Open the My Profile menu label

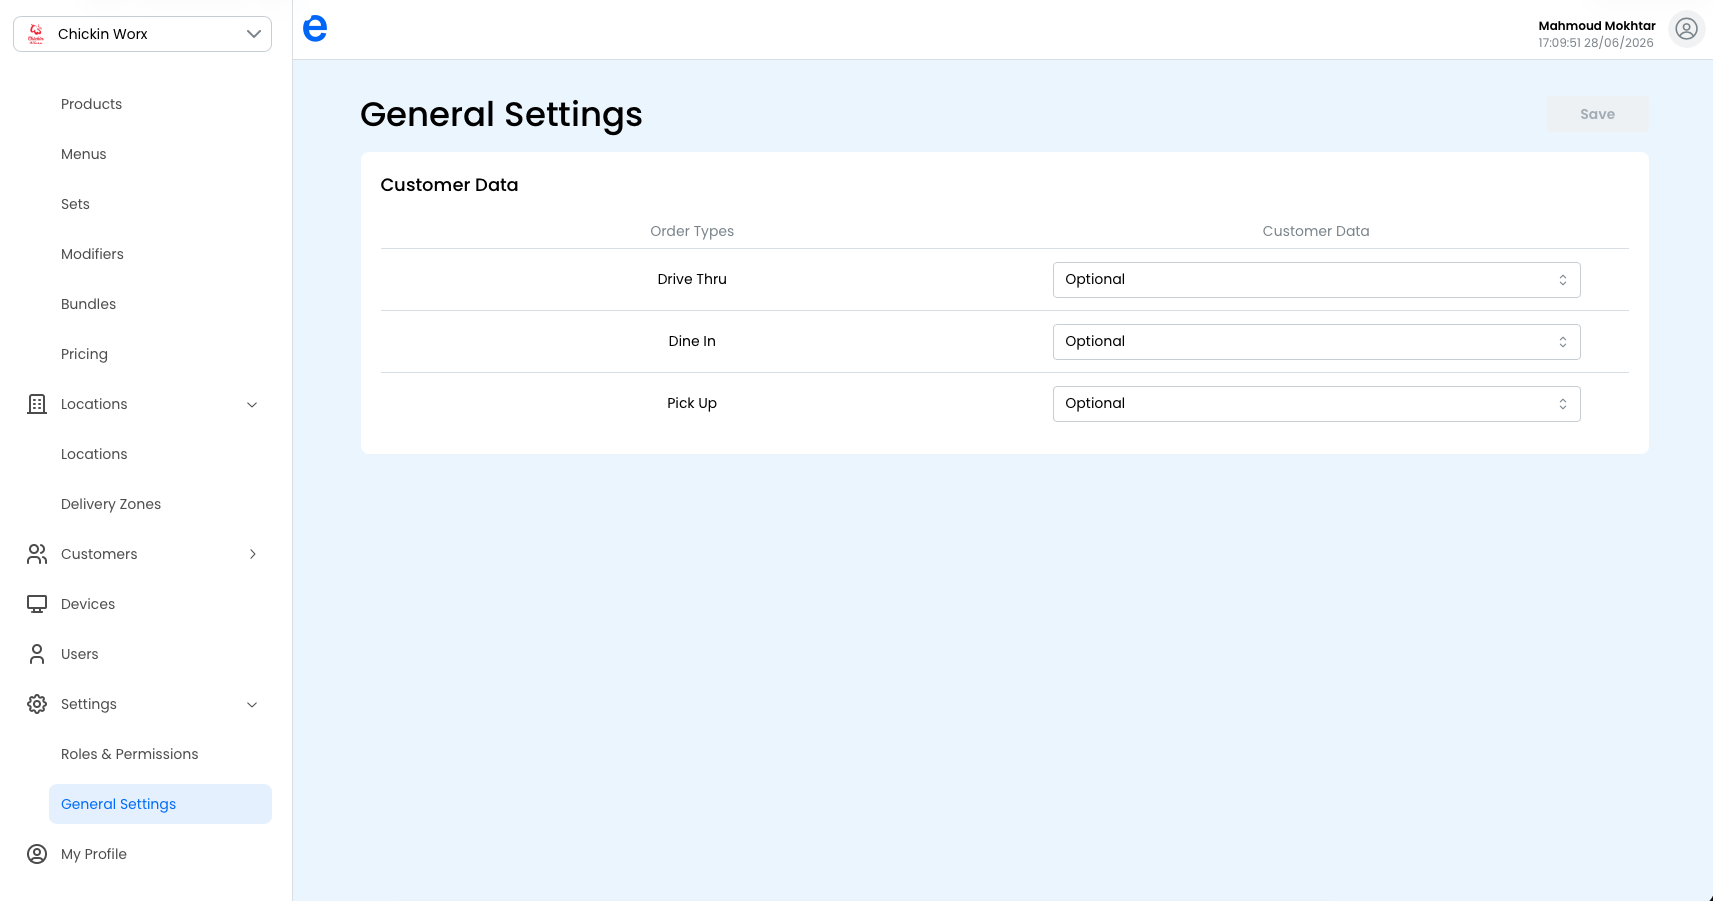93,854
